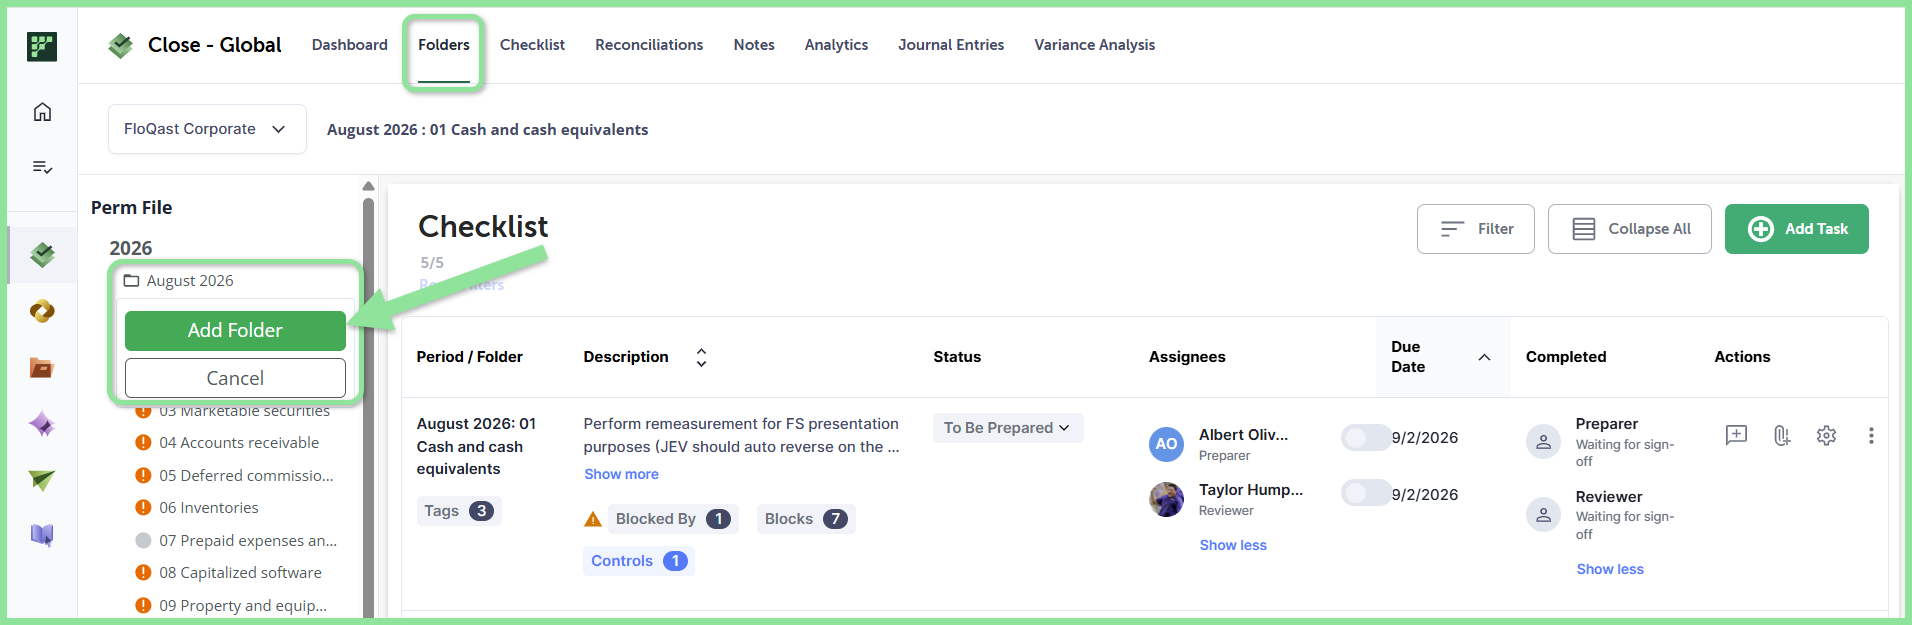Viewport: 1912px width, 625px height.
Task: Open the Notes tab
Action: pyautogui.click(x=754, y=45)
